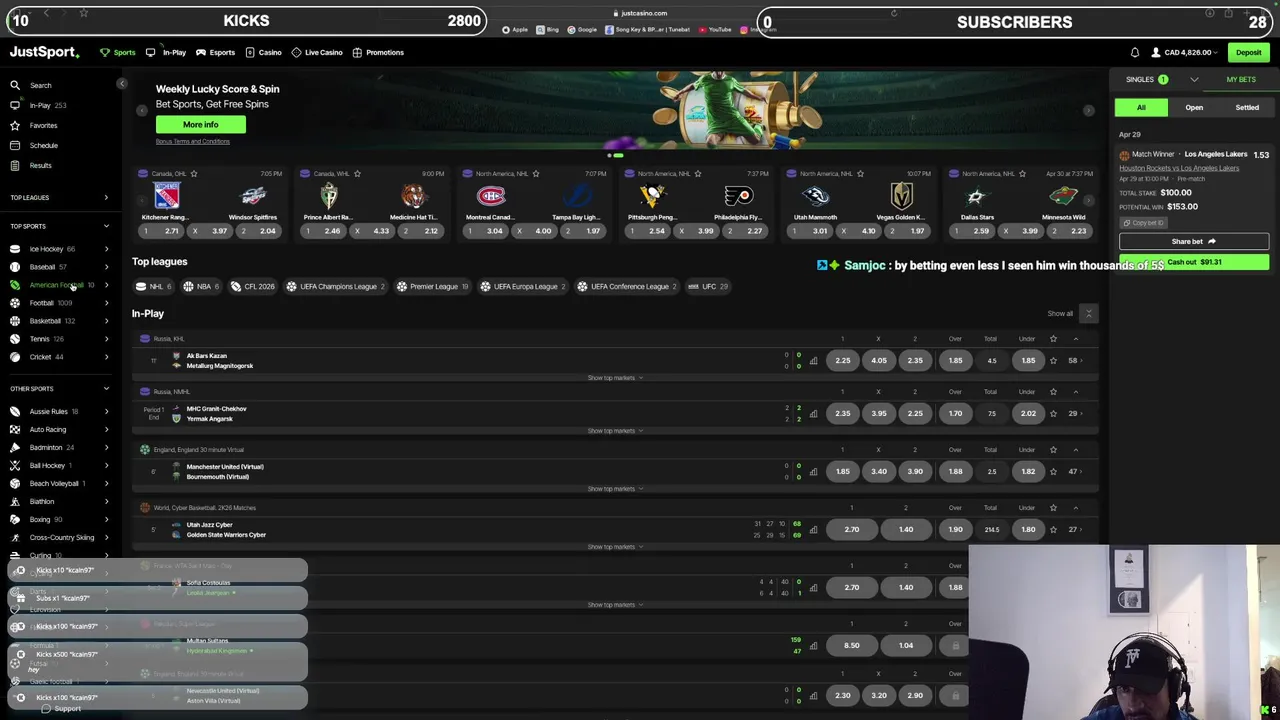The width and height of the screenshot is (1280, 720).
Task: Open Bonus Terms and Conditions link
Action: (193, 141)
